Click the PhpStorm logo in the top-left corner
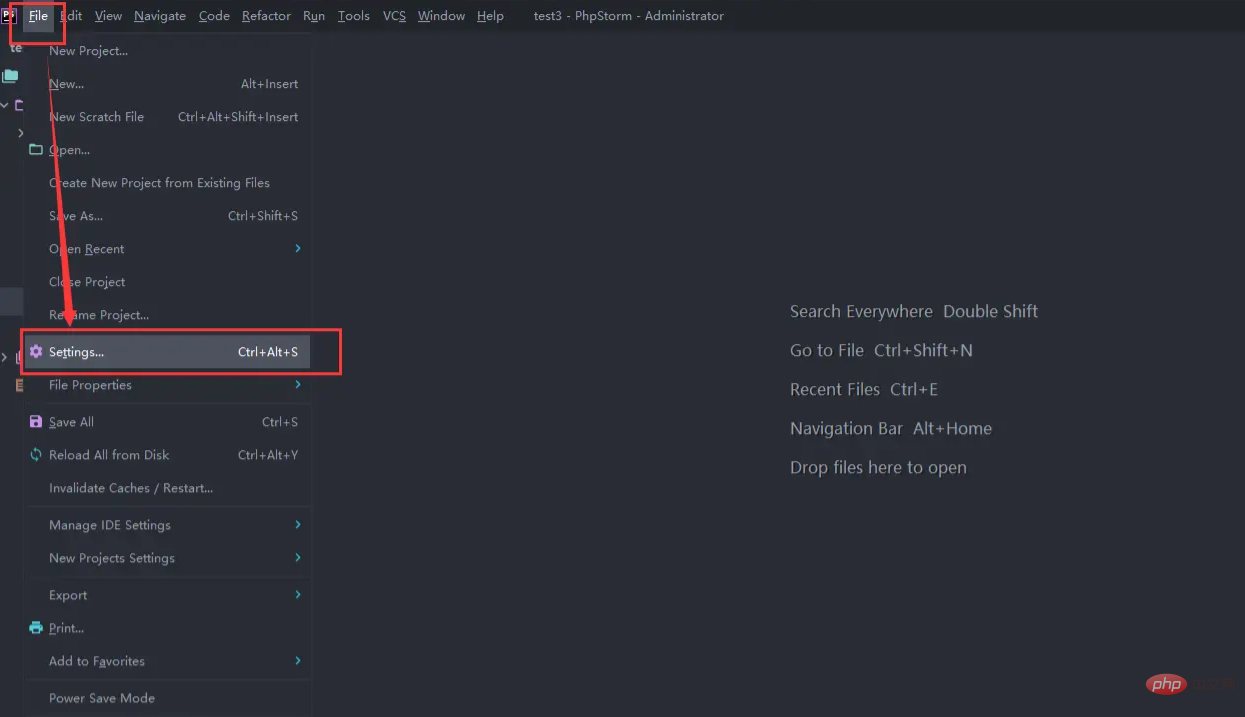The height and width of the screenshot is (717, 1245). [11, 15]
